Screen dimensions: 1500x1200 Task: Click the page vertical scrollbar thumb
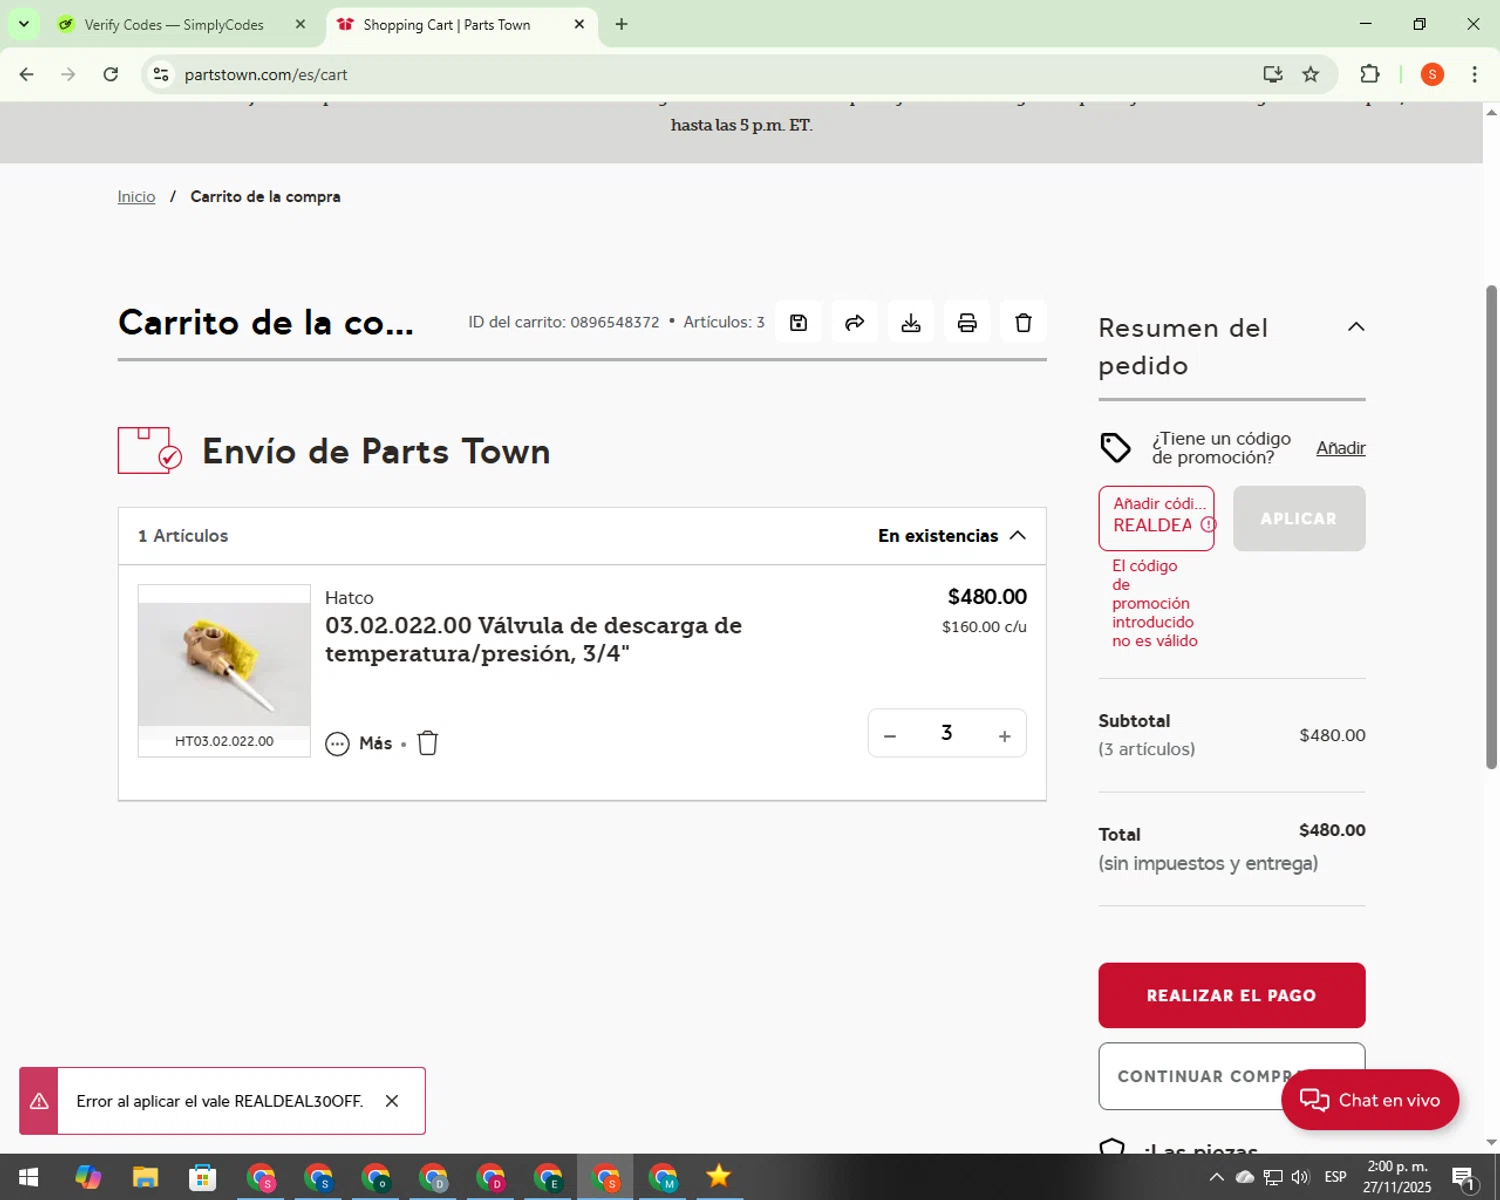(x=1491, y=527)
